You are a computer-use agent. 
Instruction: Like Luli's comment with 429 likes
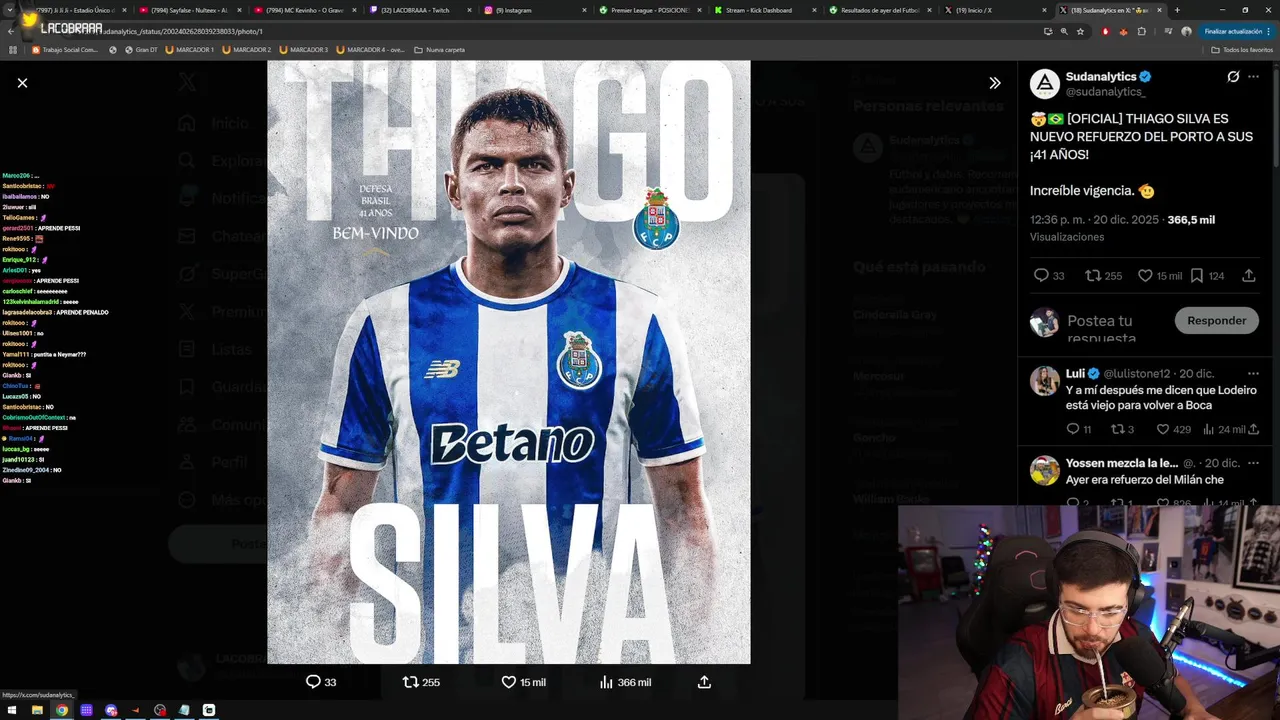click(x=1173, y=429)
